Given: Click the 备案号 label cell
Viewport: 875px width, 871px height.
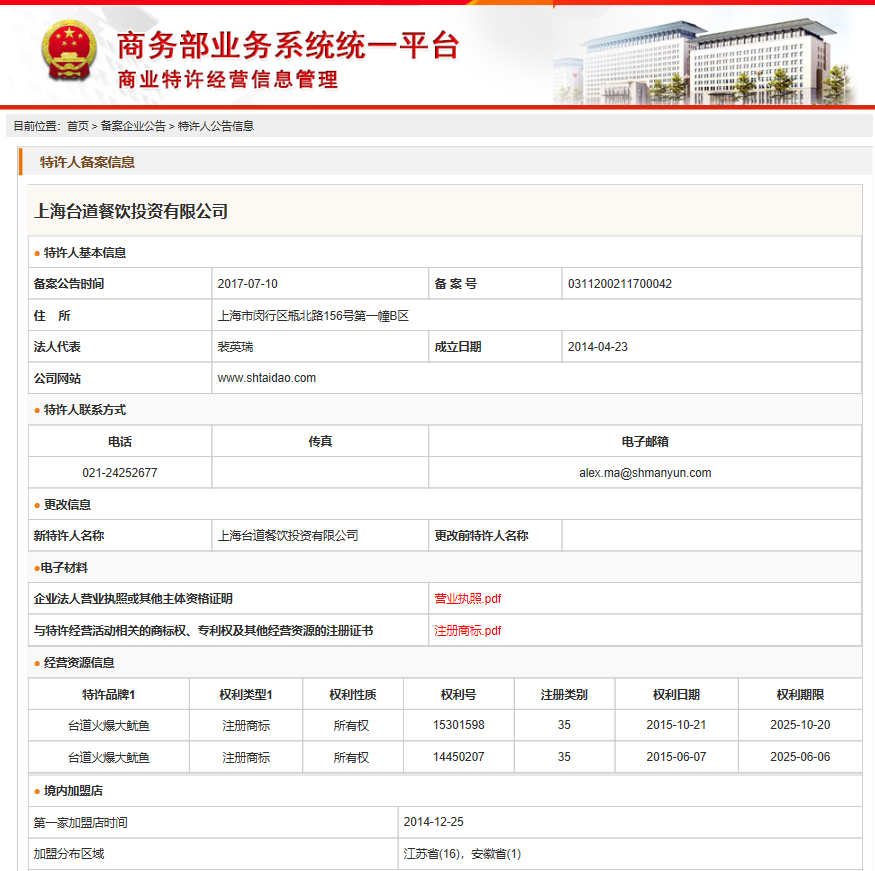Looking at the screenshot, I should 456,283.
